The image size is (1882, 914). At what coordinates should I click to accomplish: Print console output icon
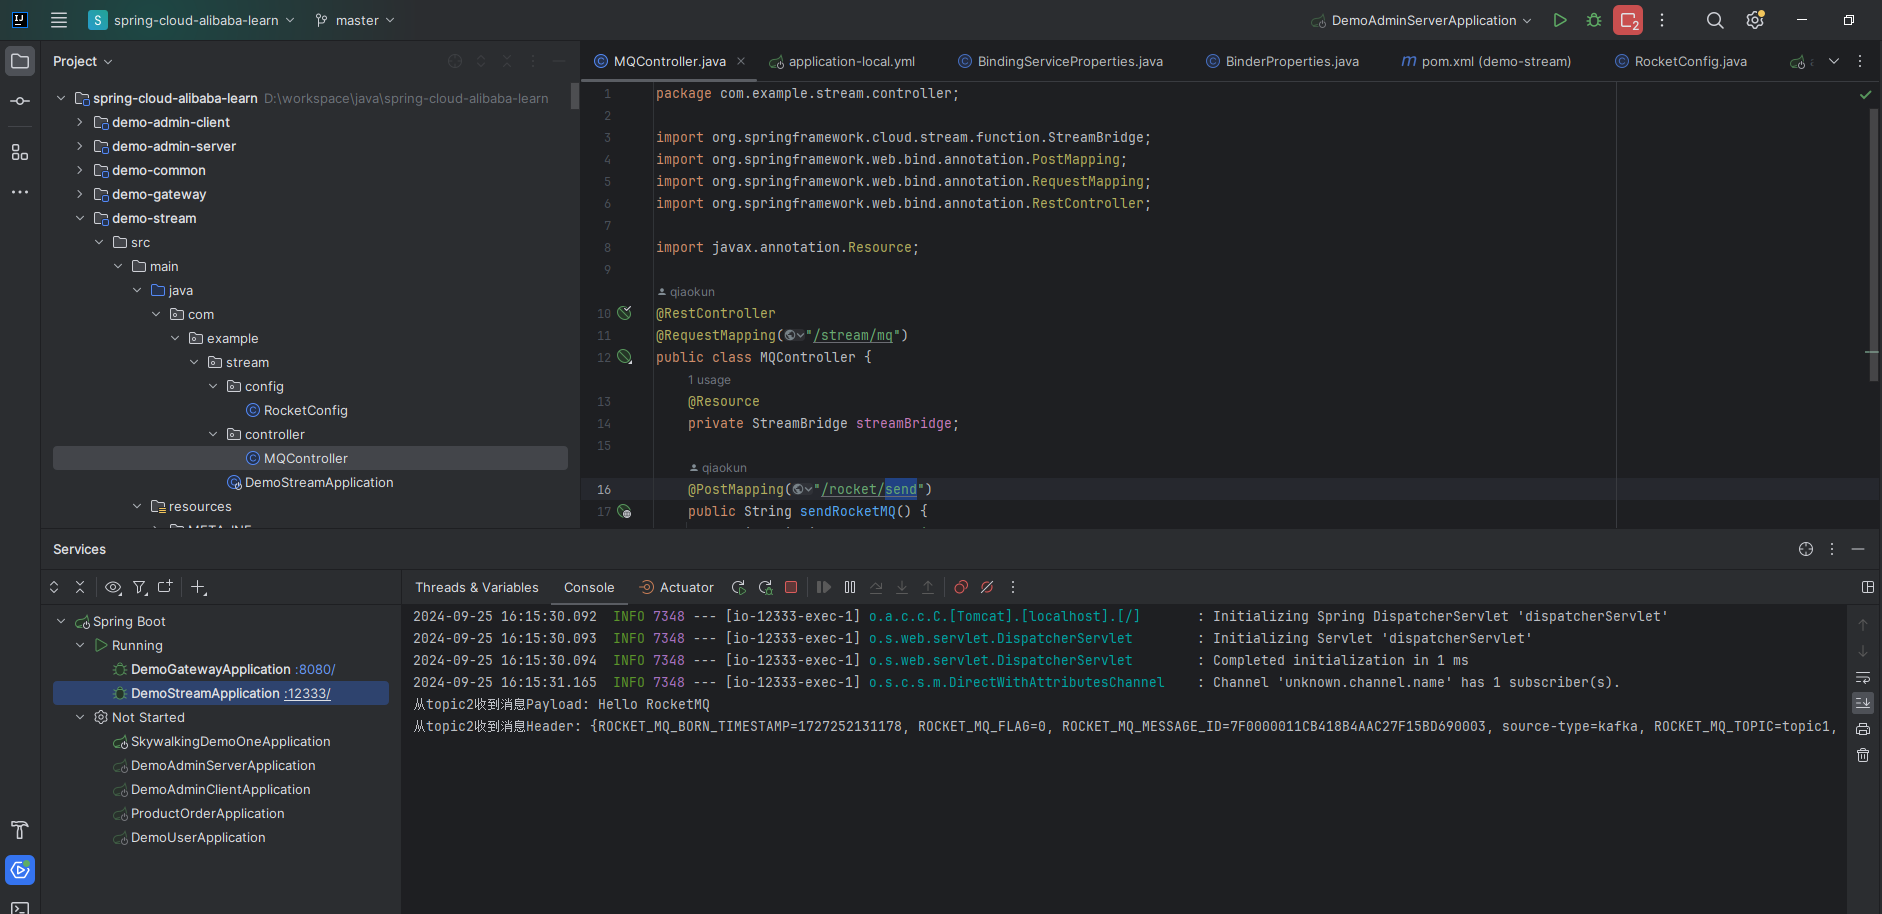coord(1863,730)
